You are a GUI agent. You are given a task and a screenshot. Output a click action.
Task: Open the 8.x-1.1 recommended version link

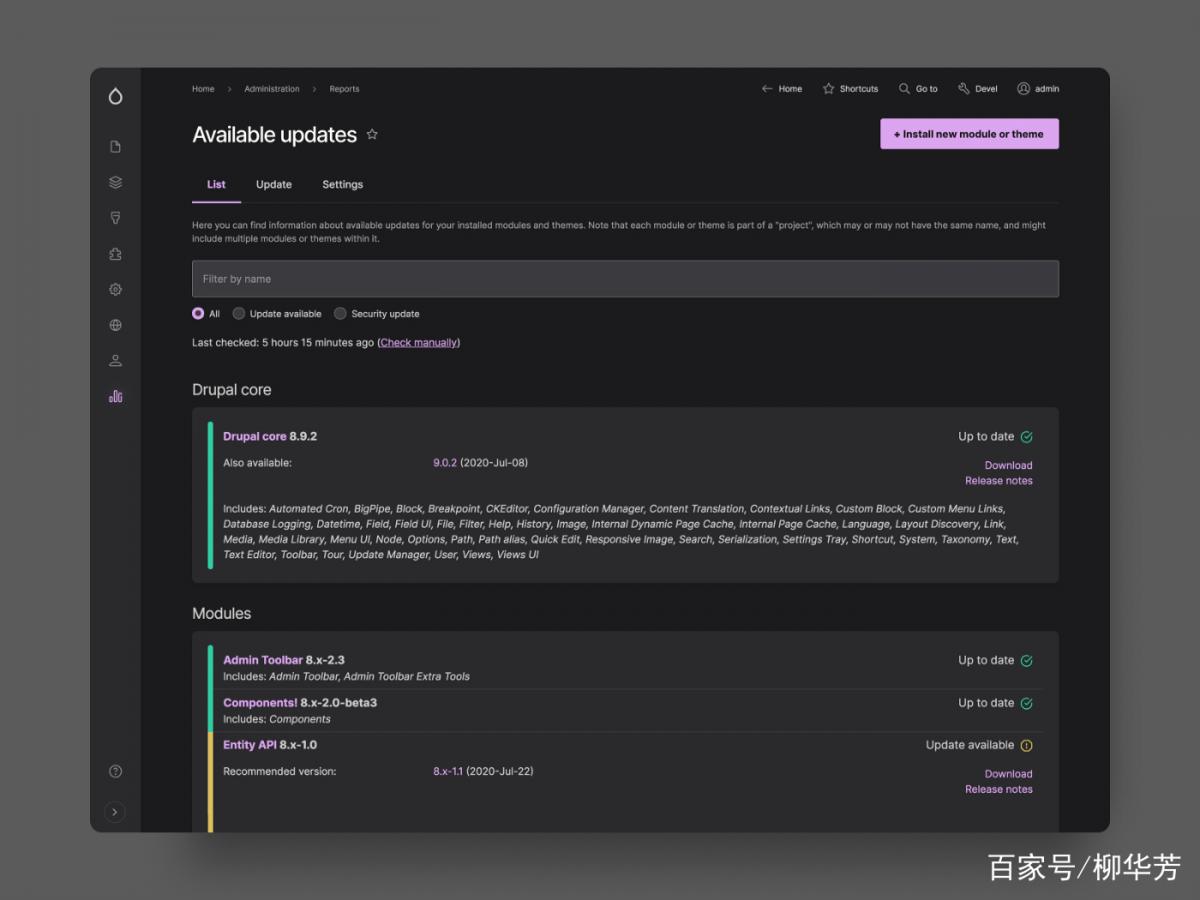[448, 772]
